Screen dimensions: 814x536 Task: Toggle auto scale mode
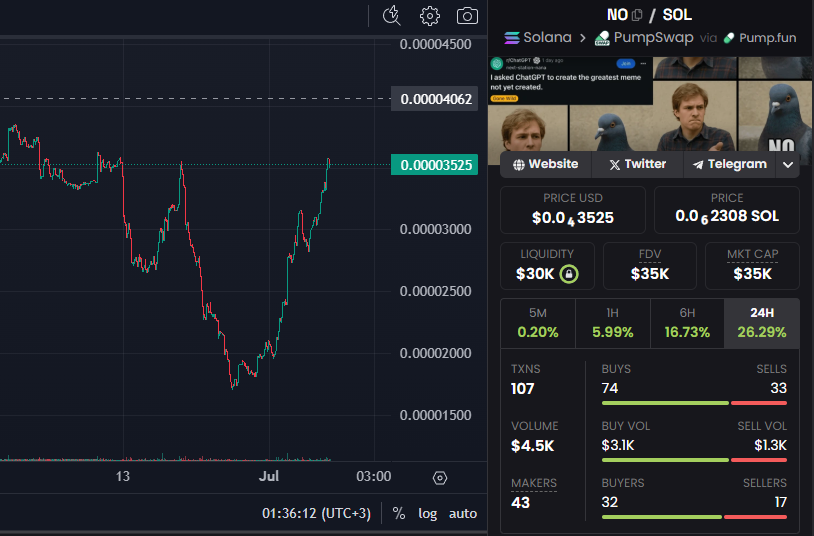[463, 513]
